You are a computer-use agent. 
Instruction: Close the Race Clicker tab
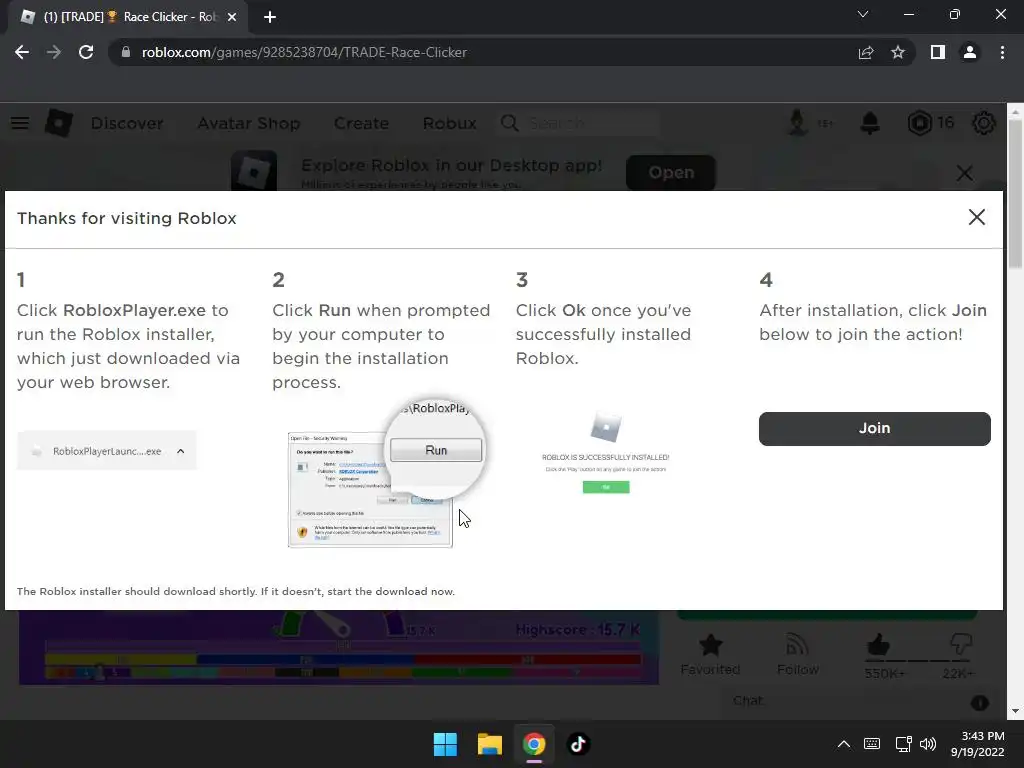click(x=232, y=17)
